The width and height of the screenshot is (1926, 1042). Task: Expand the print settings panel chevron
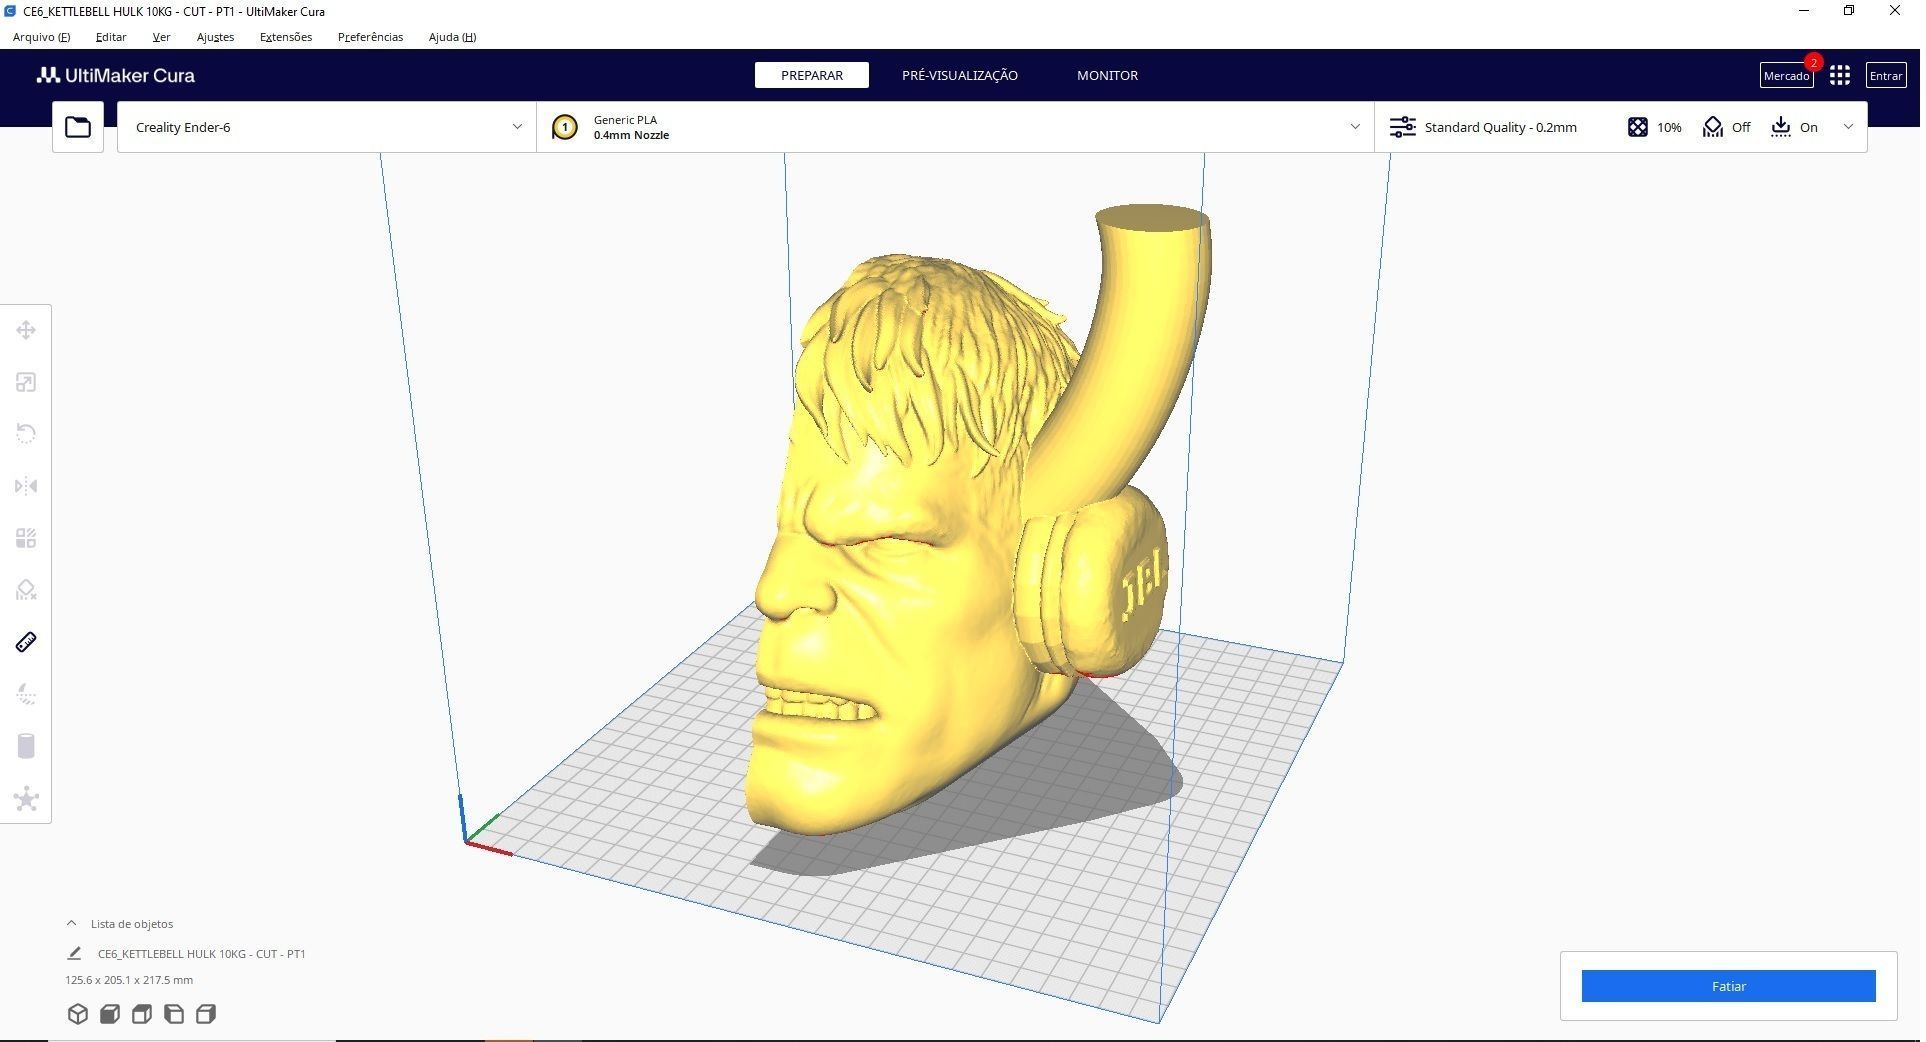coord(1848,127)
